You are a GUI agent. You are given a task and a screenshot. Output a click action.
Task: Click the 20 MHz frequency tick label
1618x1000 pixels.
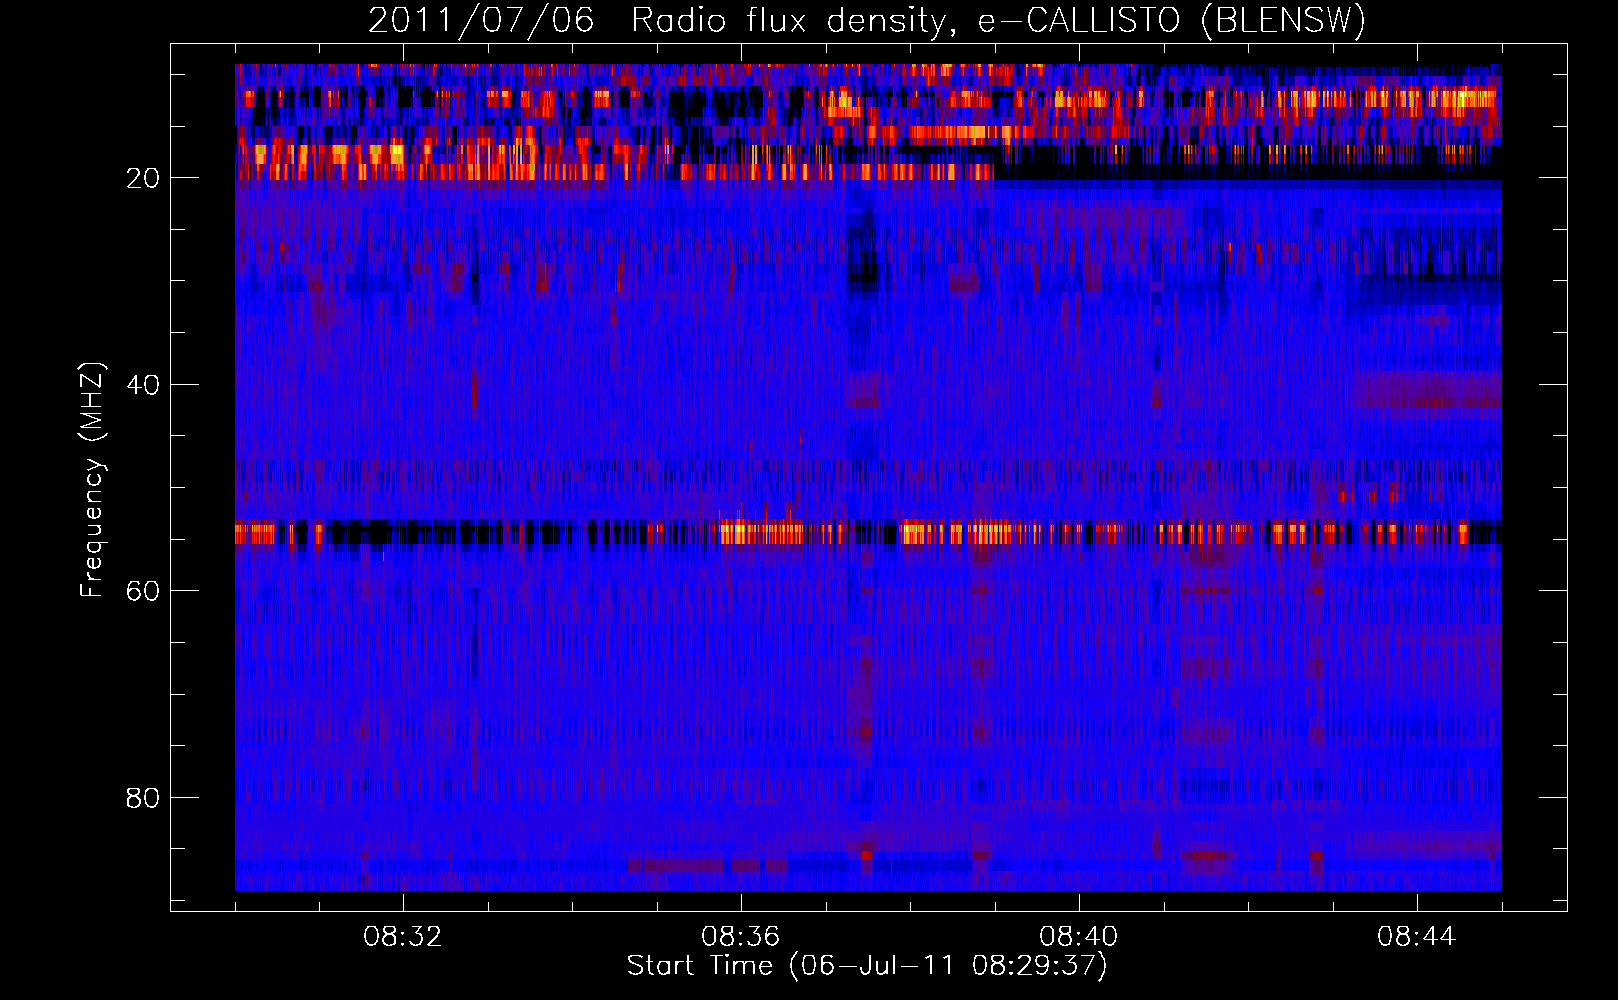144,178
